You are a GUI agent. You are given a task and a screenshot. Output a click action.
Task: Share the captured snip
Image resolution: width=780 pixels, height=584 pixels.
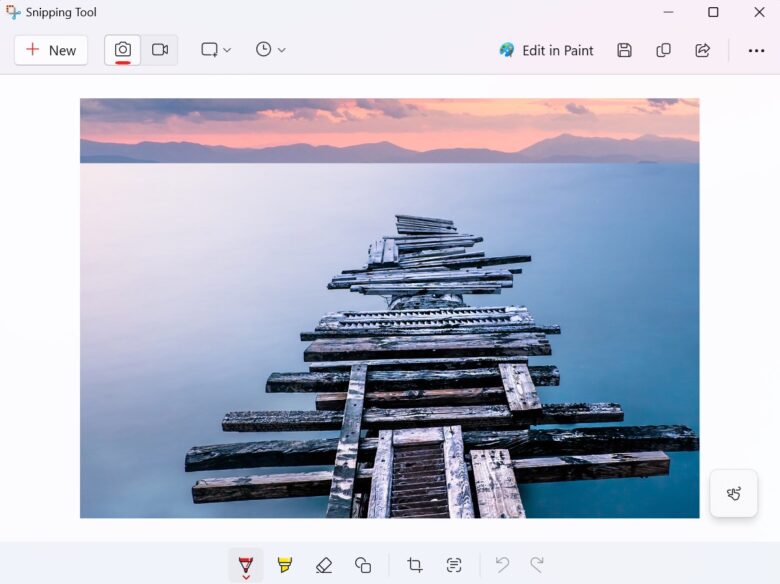click(702, 50)
